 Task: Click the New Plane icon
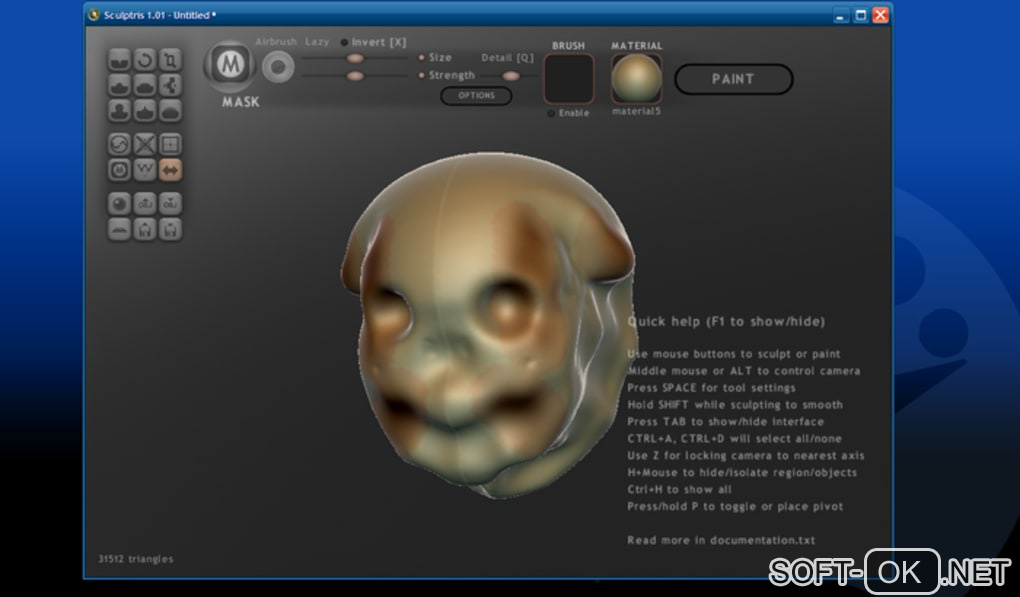click(x=119, y=229)
